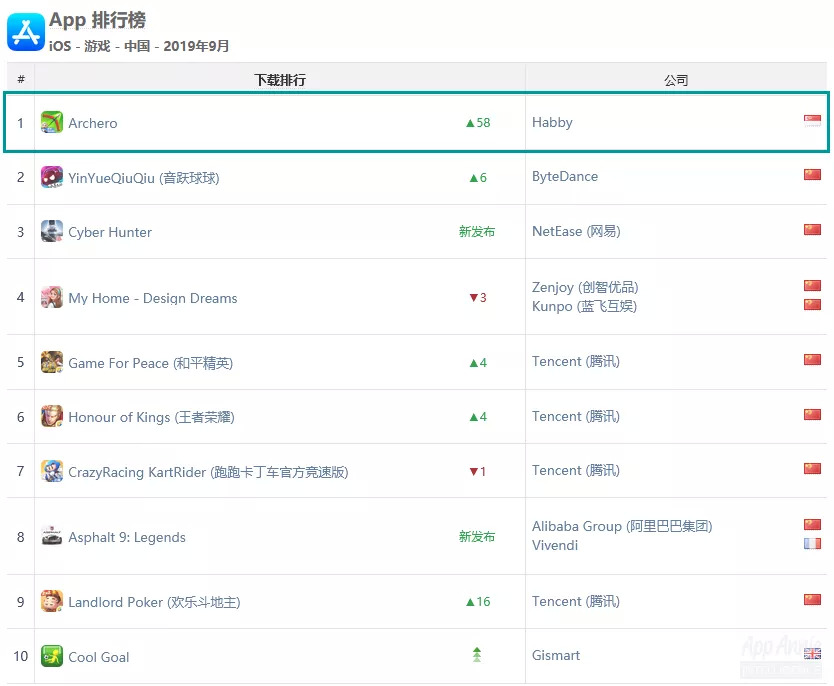The width and height of the screenshot is (834, 686).
Task: Click the ▲16 change for Landlord Poker
Action: pyautogui.click(x=478, y=602)
